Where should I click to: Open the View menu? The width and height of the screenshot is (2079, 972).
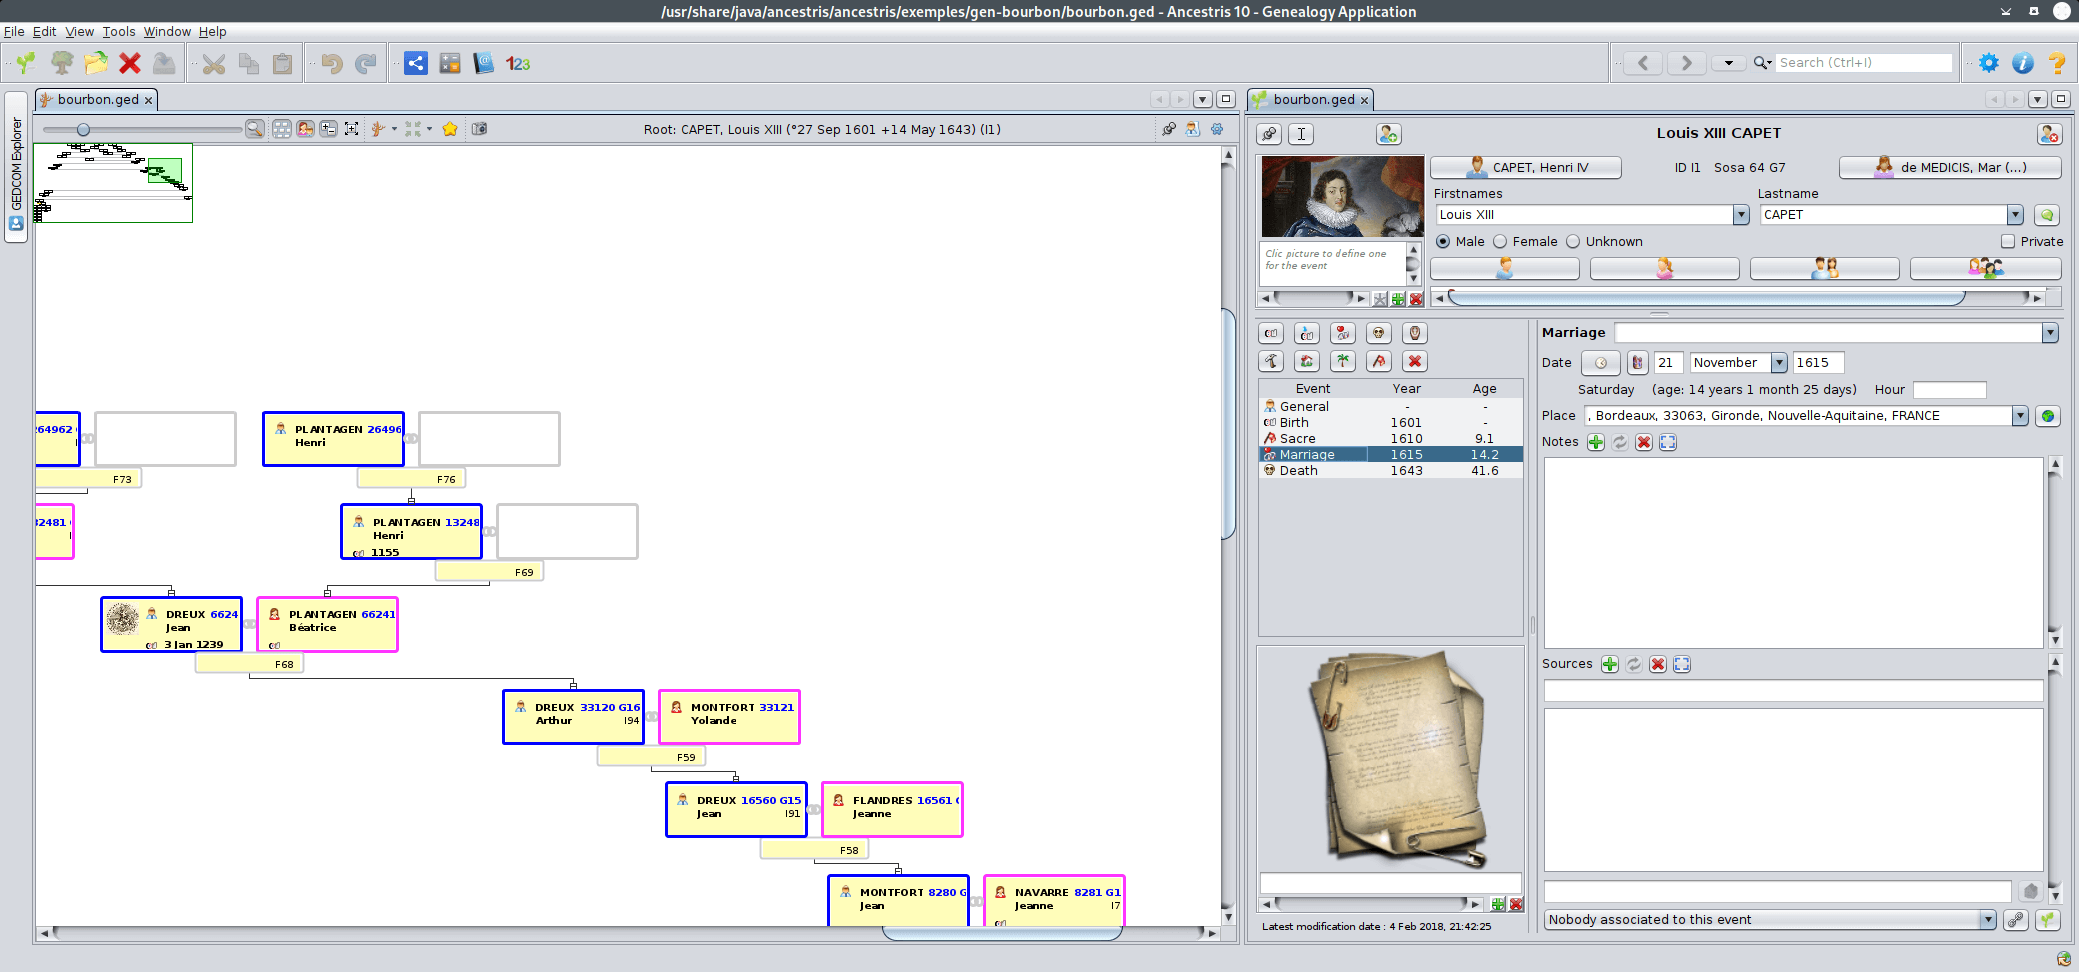pos(79,32)
